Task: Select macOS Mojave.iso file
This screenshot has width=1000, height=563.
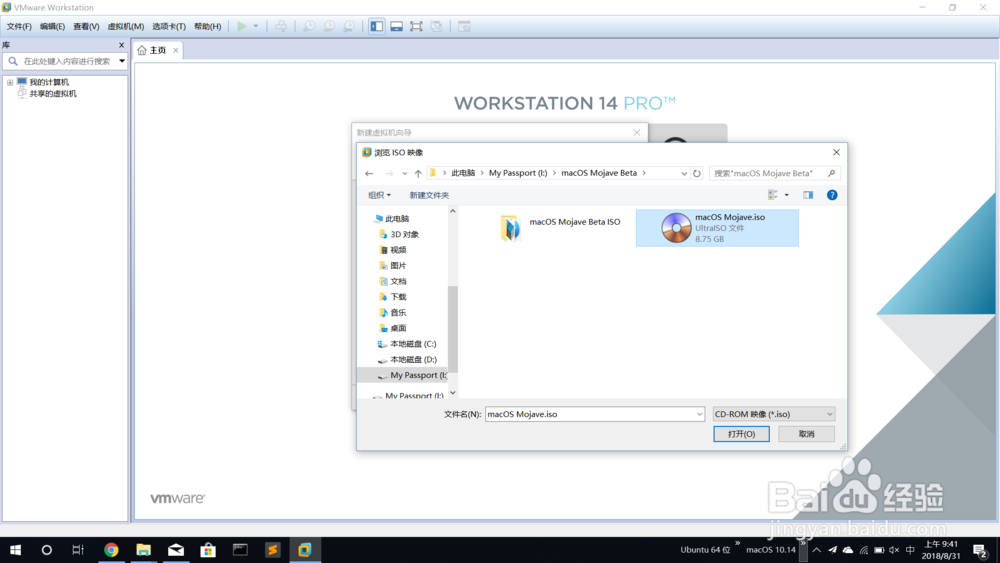Action: [x=717, y=228]
